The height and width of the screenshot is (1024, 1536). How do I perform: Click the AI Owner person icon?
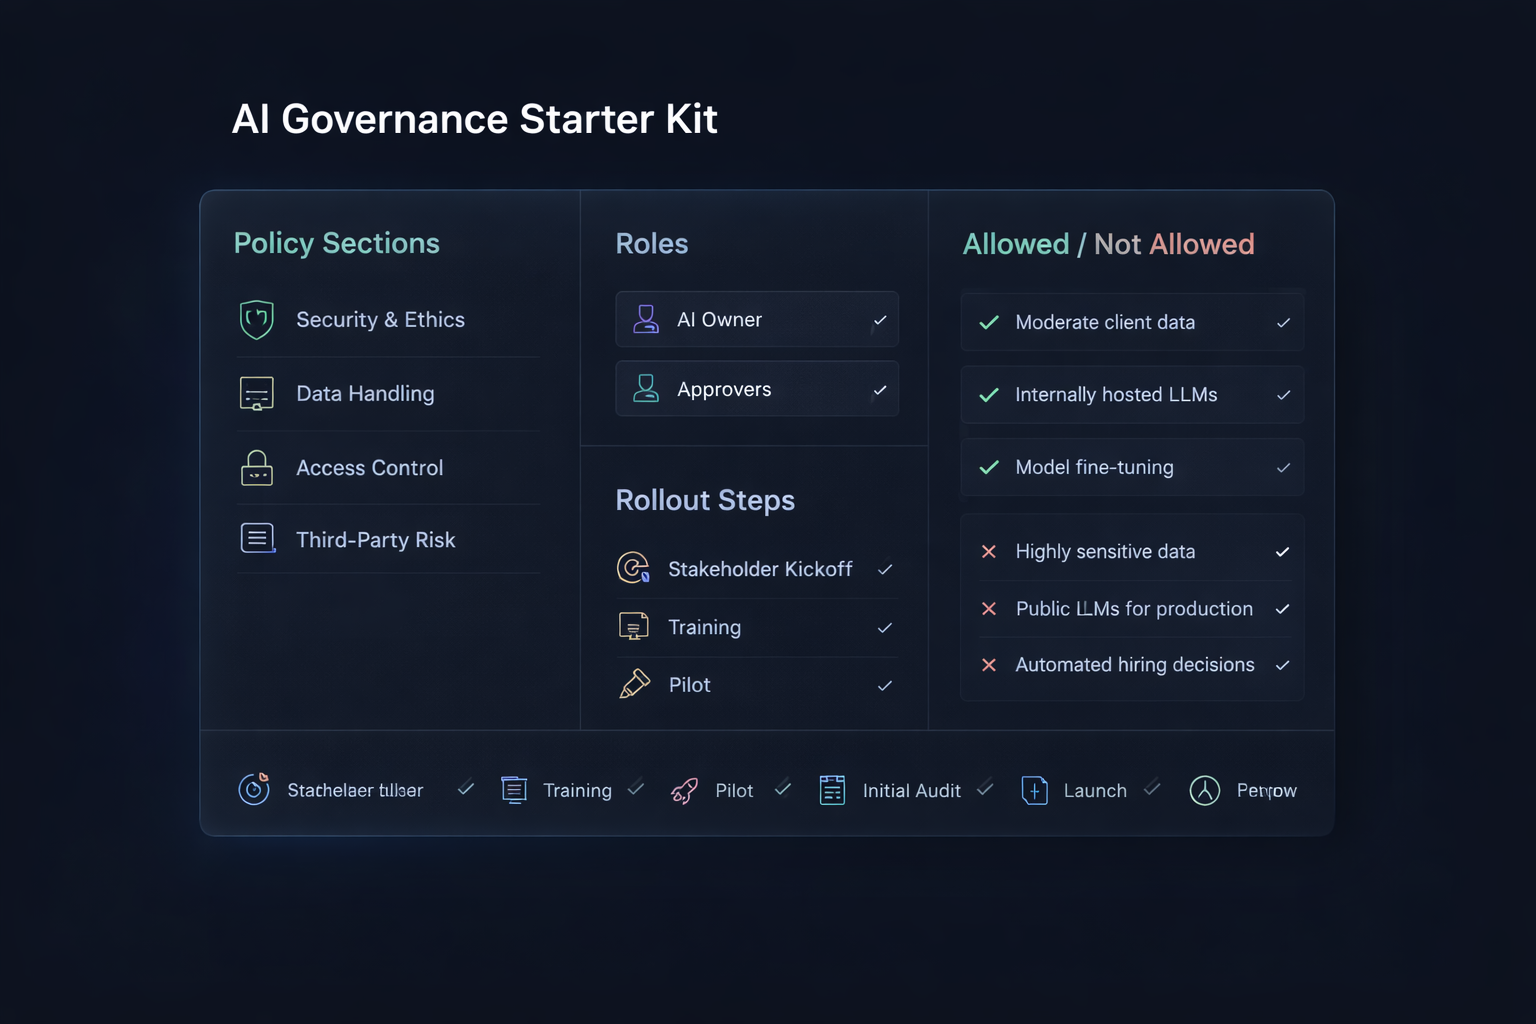click(646, 320)
